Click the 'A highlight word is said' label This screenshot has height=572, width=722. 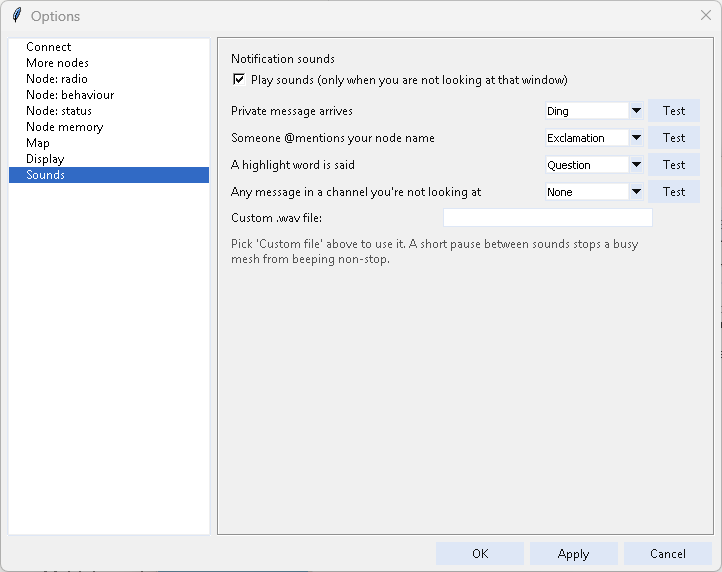(x=293, y=165)
